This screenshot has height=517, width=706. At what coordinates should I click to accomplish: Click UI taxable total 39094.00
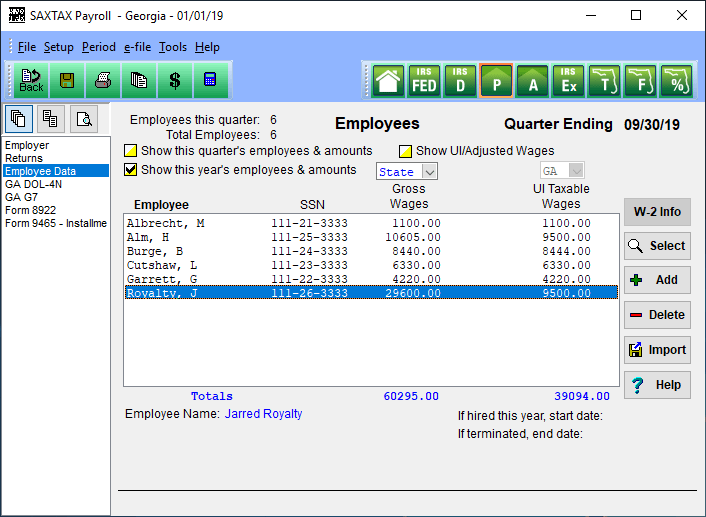coord(582,396)
